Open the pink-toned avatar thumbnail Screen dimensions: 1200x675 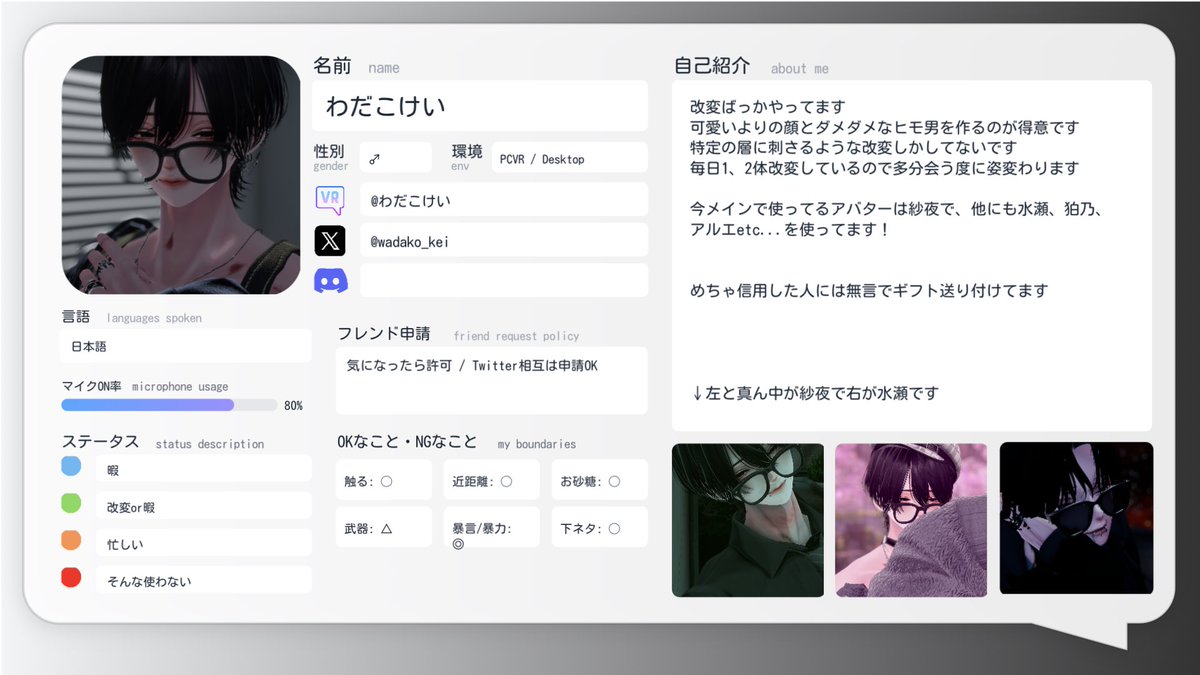coord(911,520)
